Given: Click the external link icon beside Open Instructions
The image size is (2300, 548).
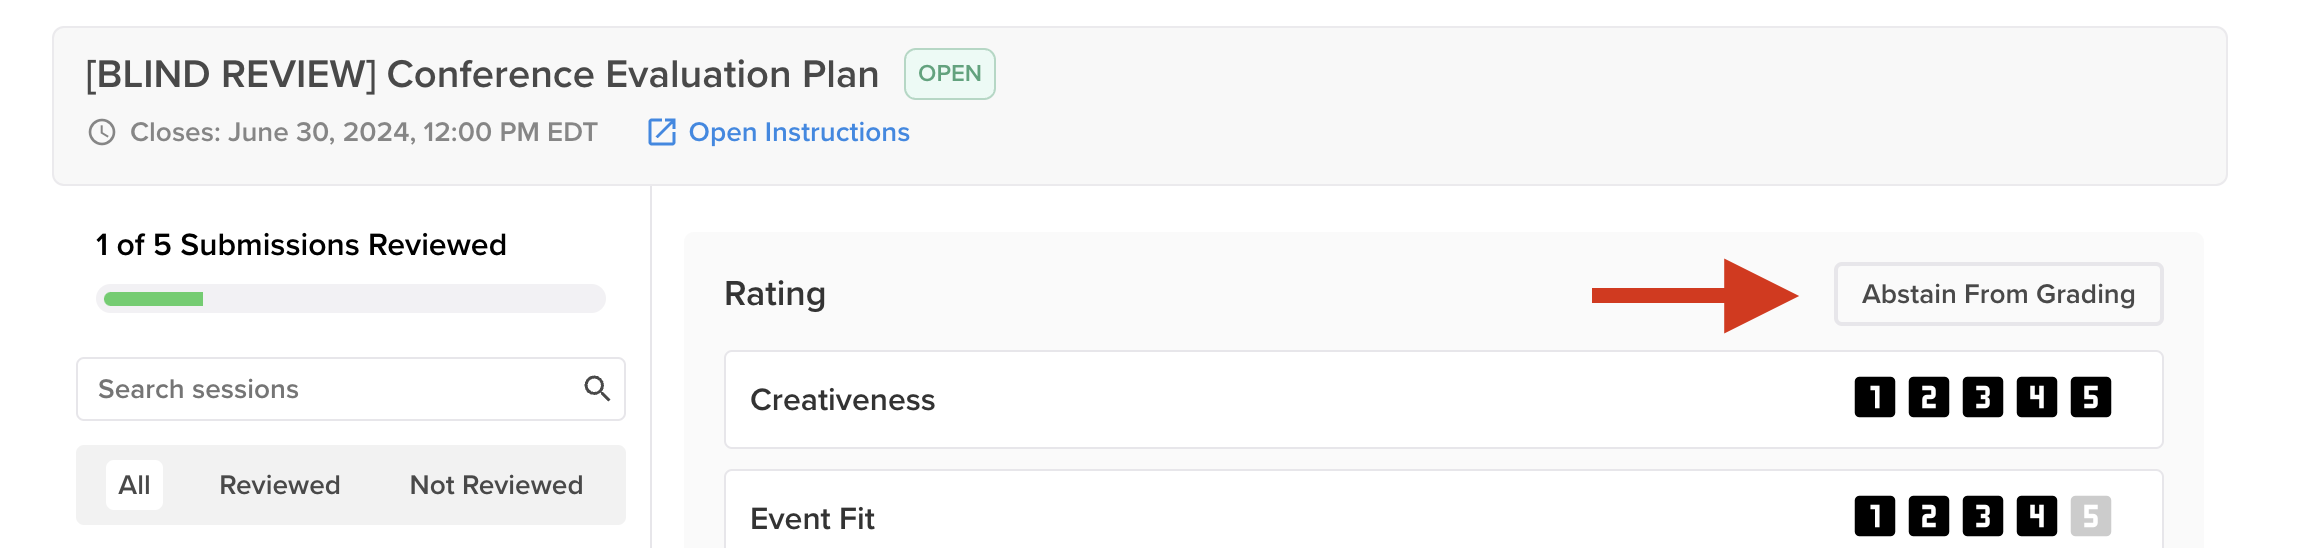Looking at the screenshot, I should pyautogui.click(x=662, y=132).
